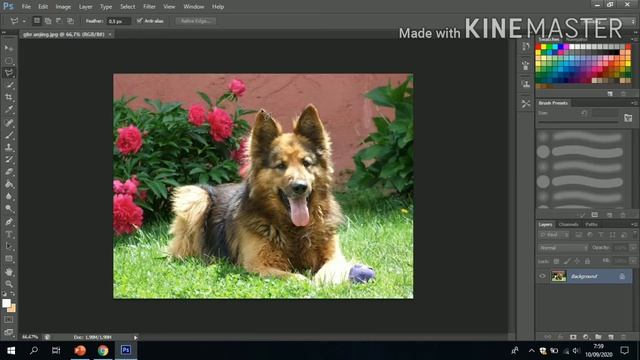Switch to the Channels tab
This screenshot has height=360, width=640.
568,224
